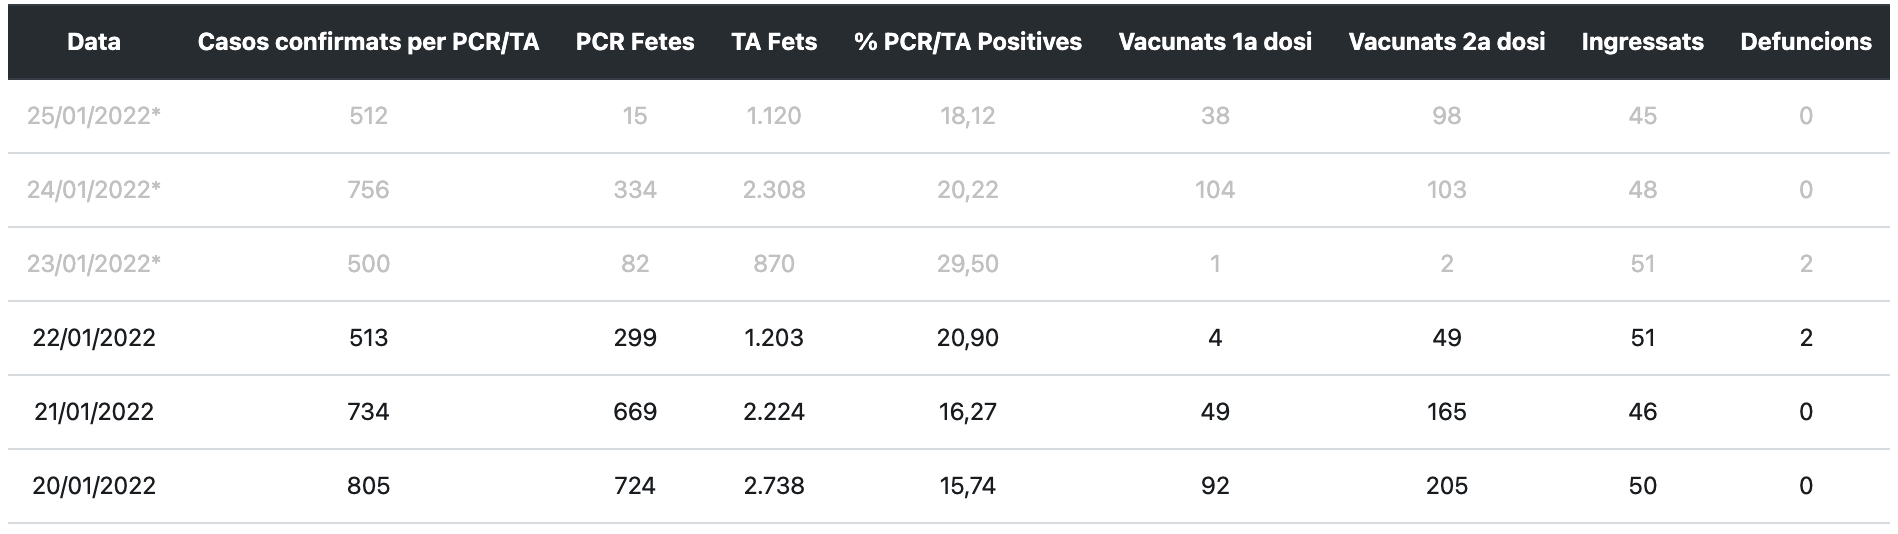
Task: Click the Casos confirmats per PCR/TA header
Action: coord(368,42)
